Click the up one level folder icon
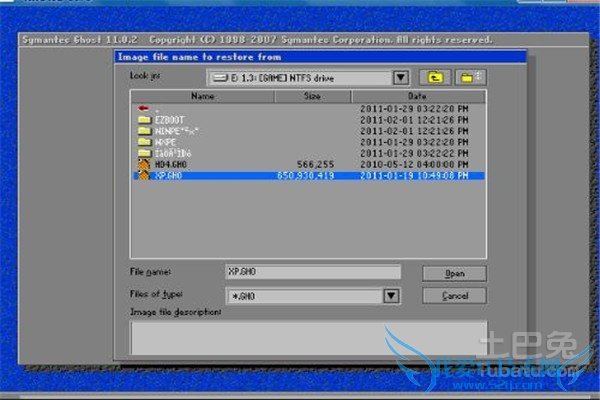This screenshot has width=600, height=400. click(x=435, y=77)
